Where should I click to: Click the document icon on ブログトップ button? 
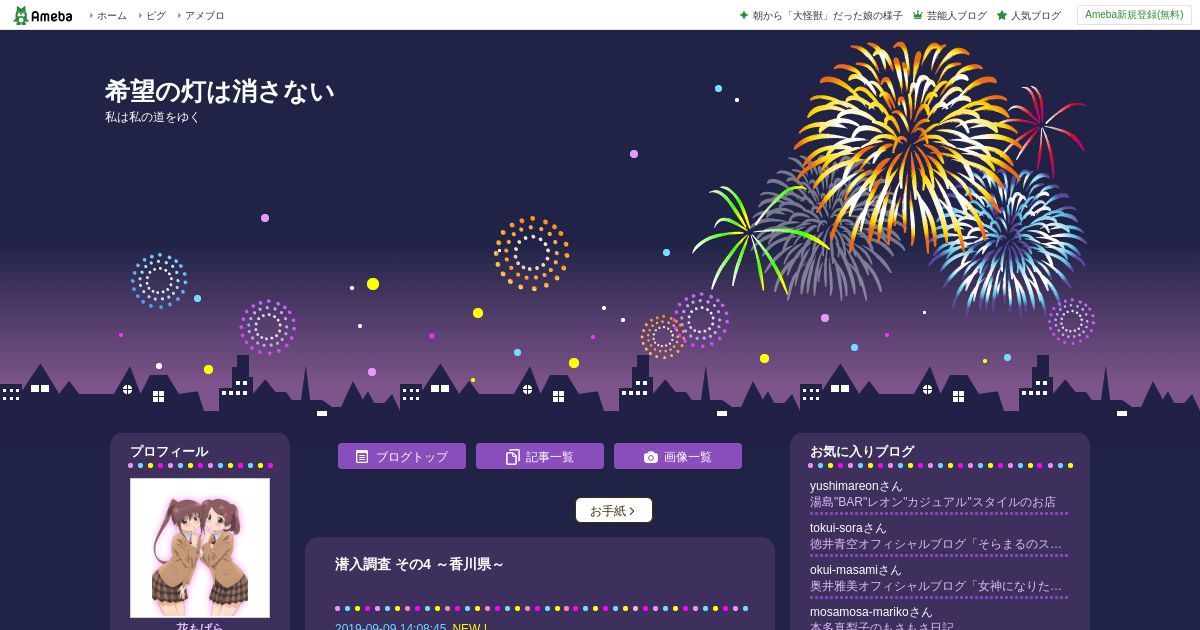click(362, 456)
